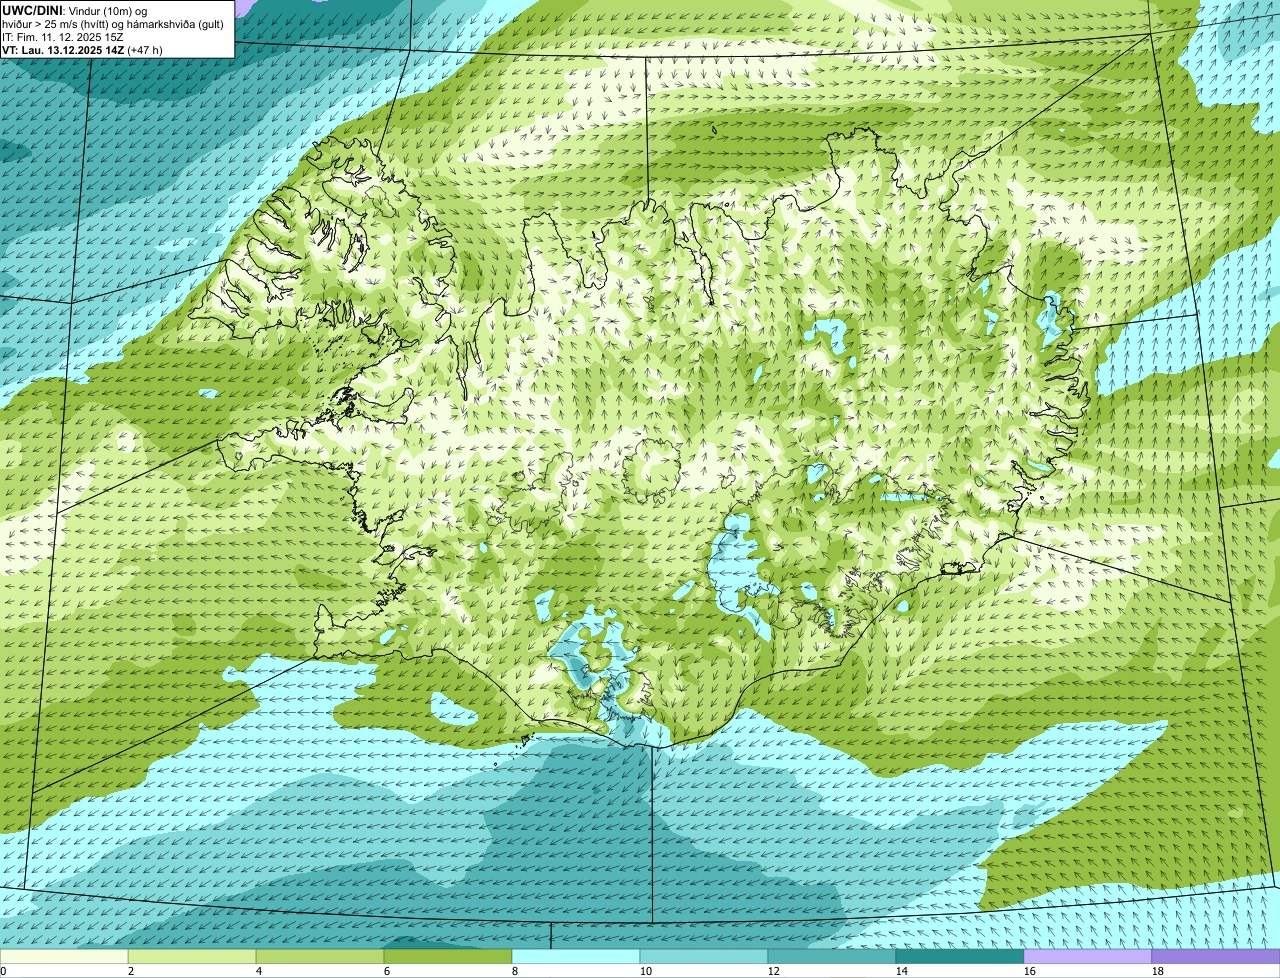Image resolution: width=1280 pixels, height=978 pixels.
Task: Click the '2' label on the color scale
Action: tap(131, 971)
